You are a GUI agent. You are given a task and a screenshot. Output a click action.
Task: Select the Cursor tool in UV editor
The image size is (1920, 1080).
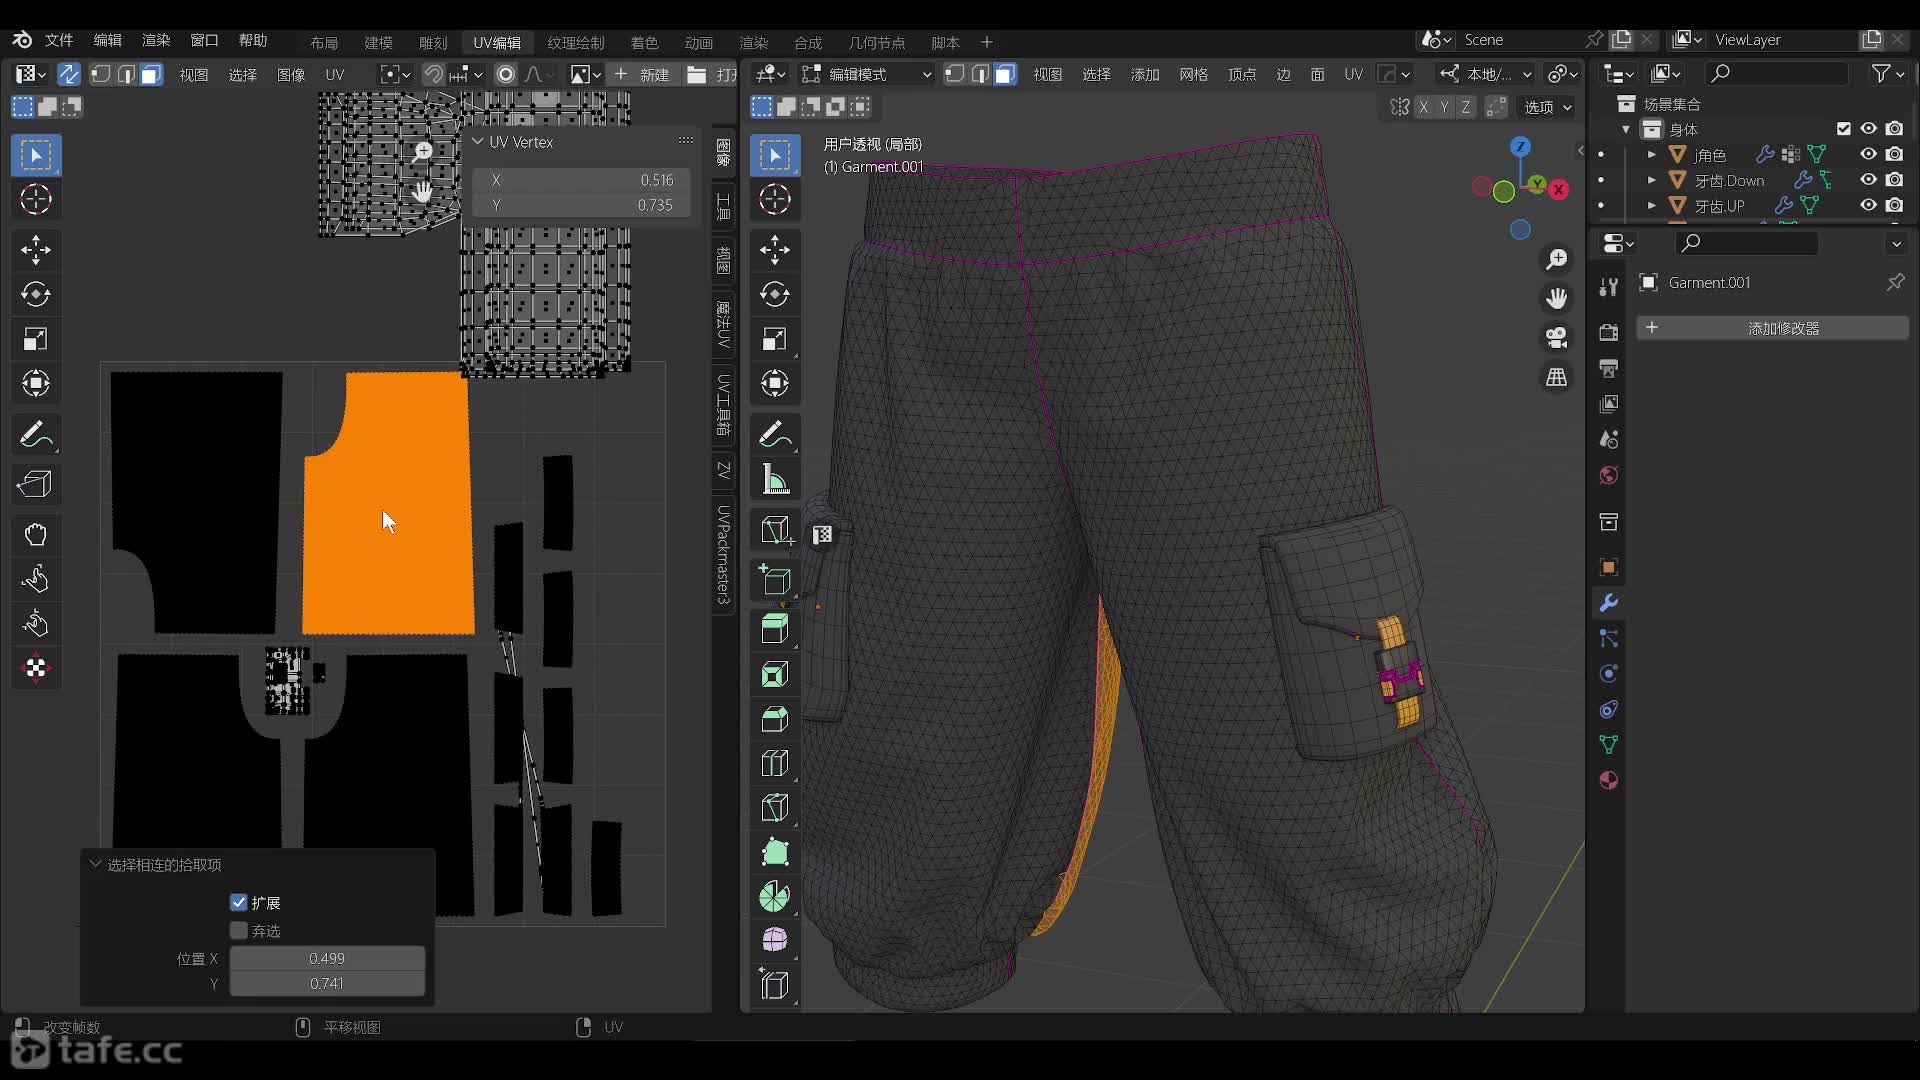point(36,200)
